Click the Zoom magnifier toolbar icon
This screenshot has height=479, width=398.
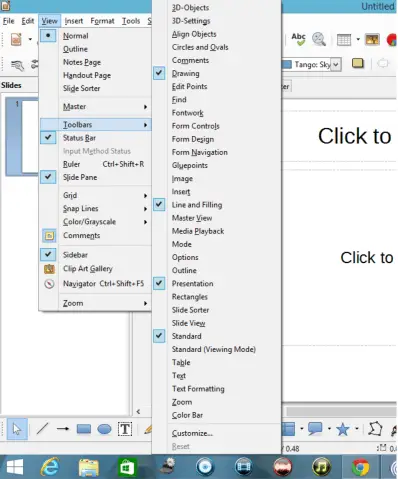319,39
